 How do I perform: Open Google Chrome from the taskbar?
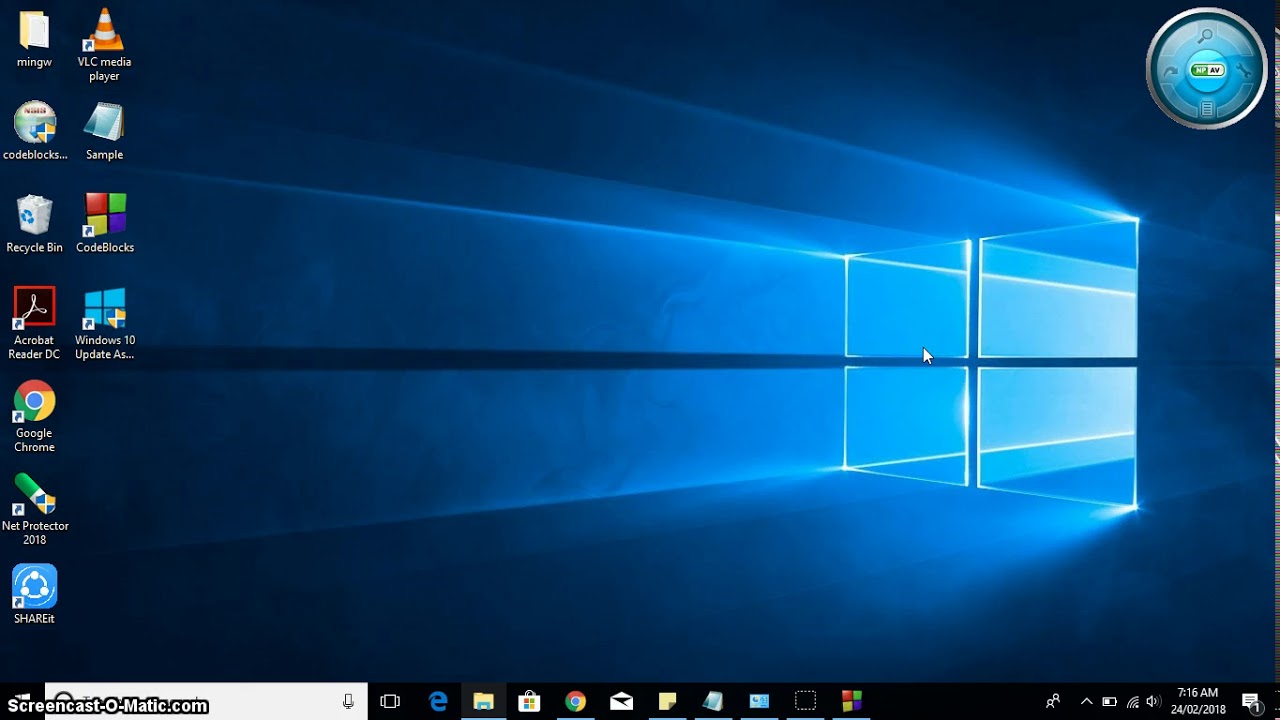click(575, 701)
